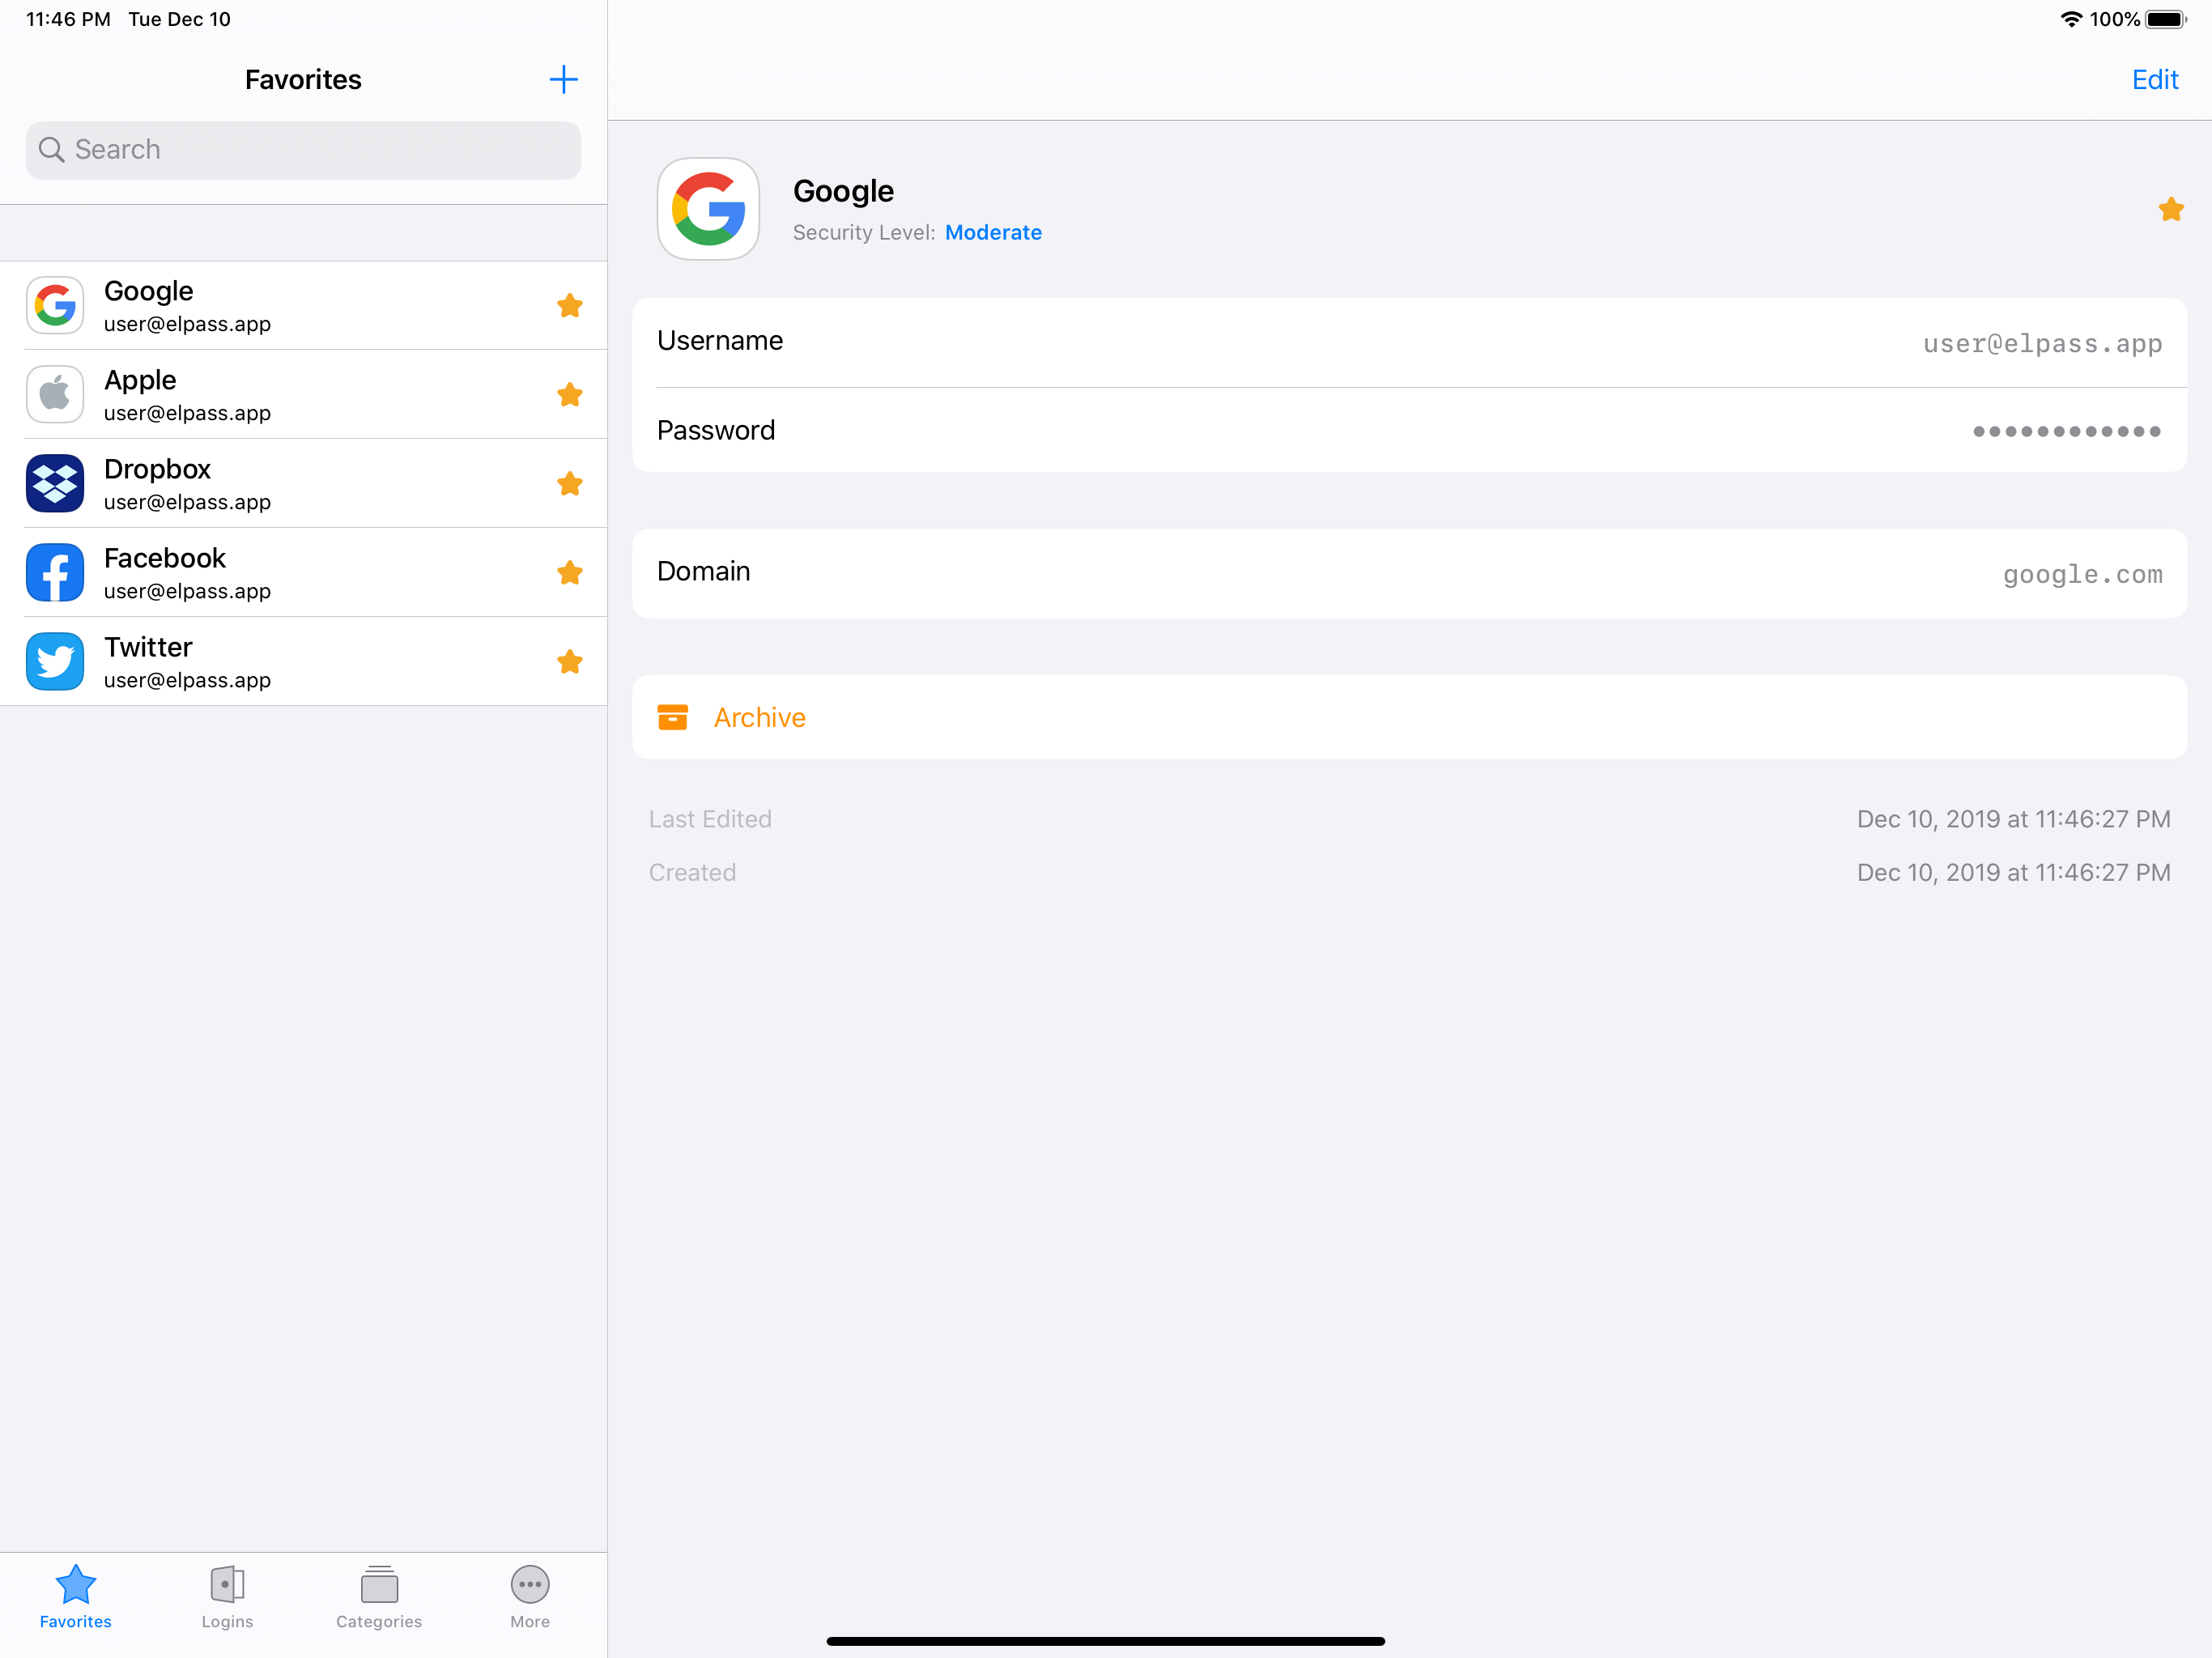Screen dimensions: 2212x1658
Task: Check the Wi-Fi status icon
Action: pyautogui.click(x=2071, y=19)
